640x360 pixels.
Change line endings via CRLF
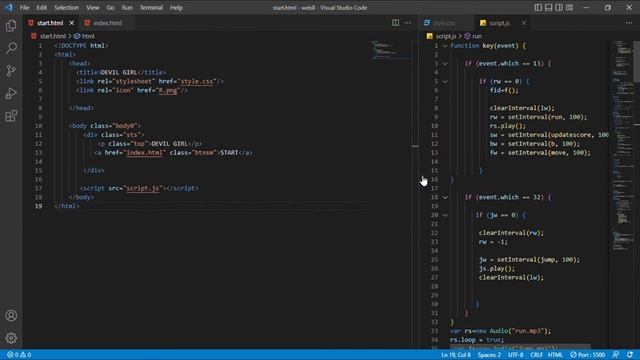click(536, 355)
